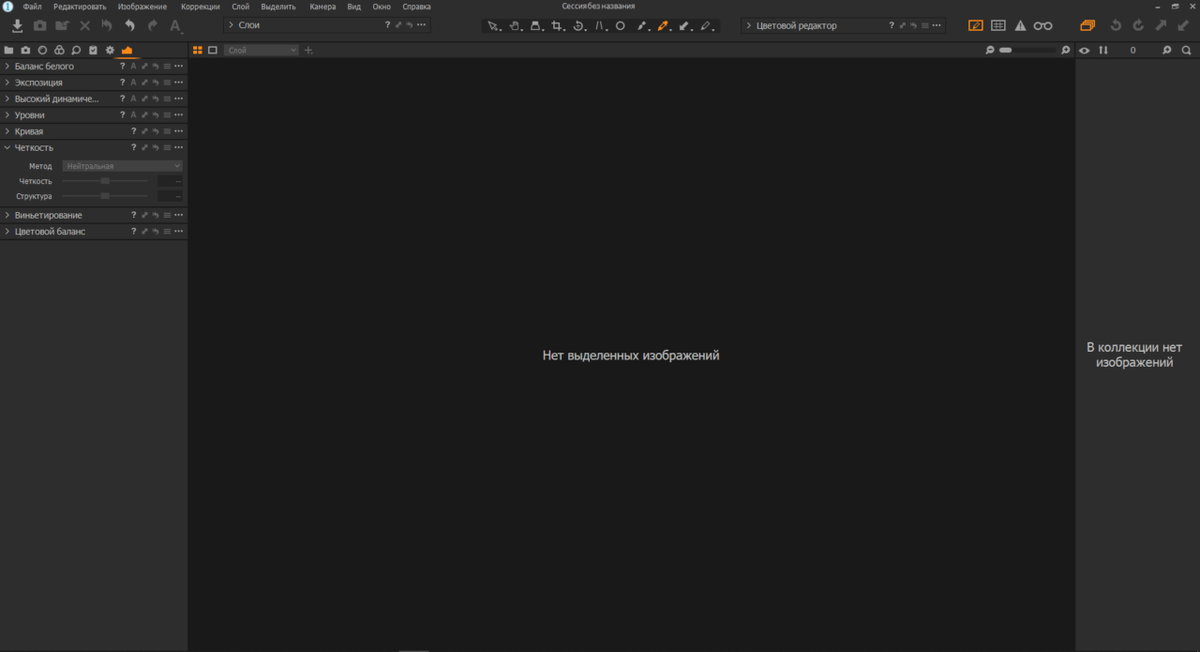Open the Метод Нейтральная dropdown

pos(122,166)
